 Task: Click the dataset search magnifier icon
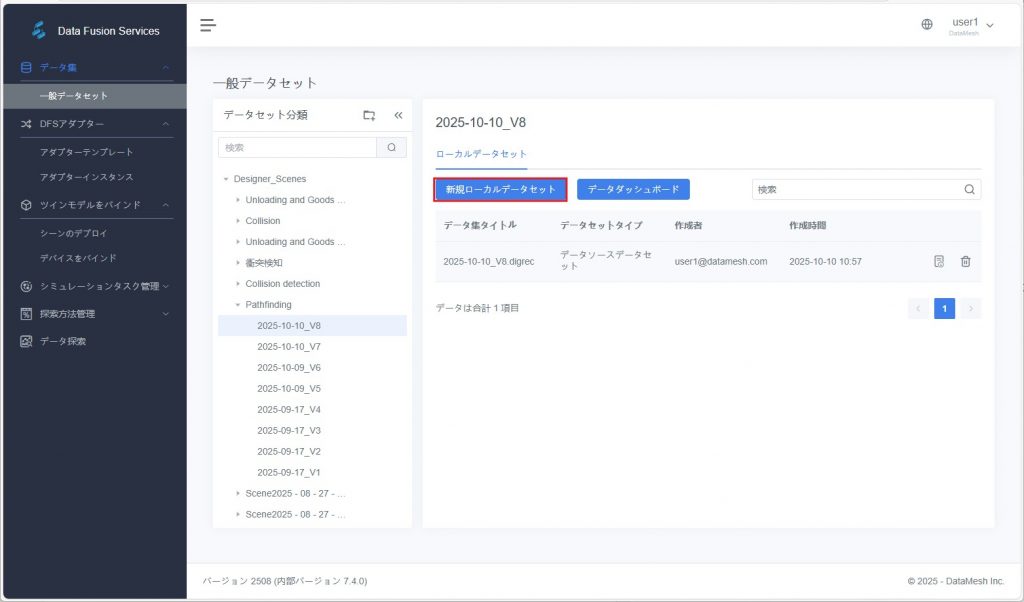(969, 189)
